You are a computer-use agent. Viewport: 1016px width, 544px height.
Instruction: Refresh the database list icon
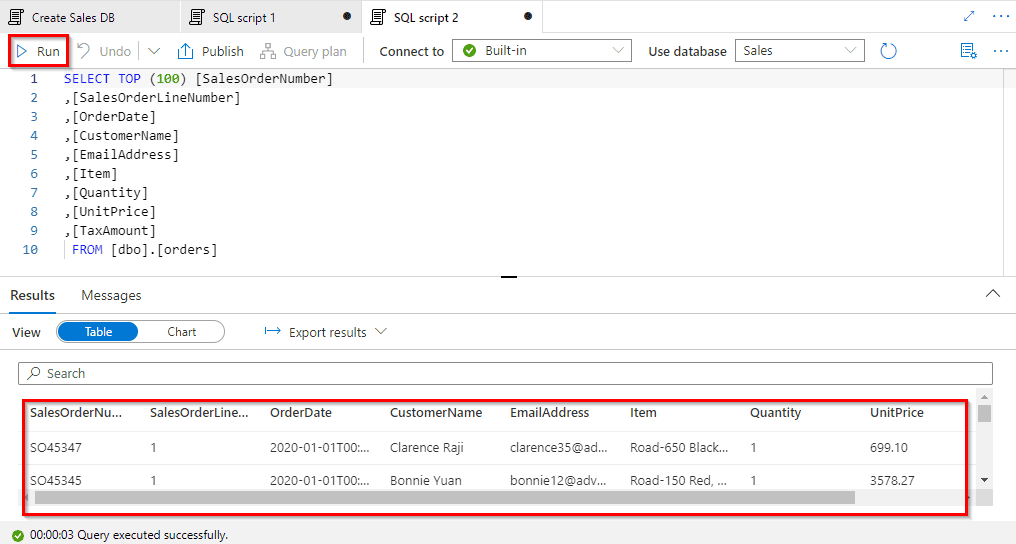[888, 51]
